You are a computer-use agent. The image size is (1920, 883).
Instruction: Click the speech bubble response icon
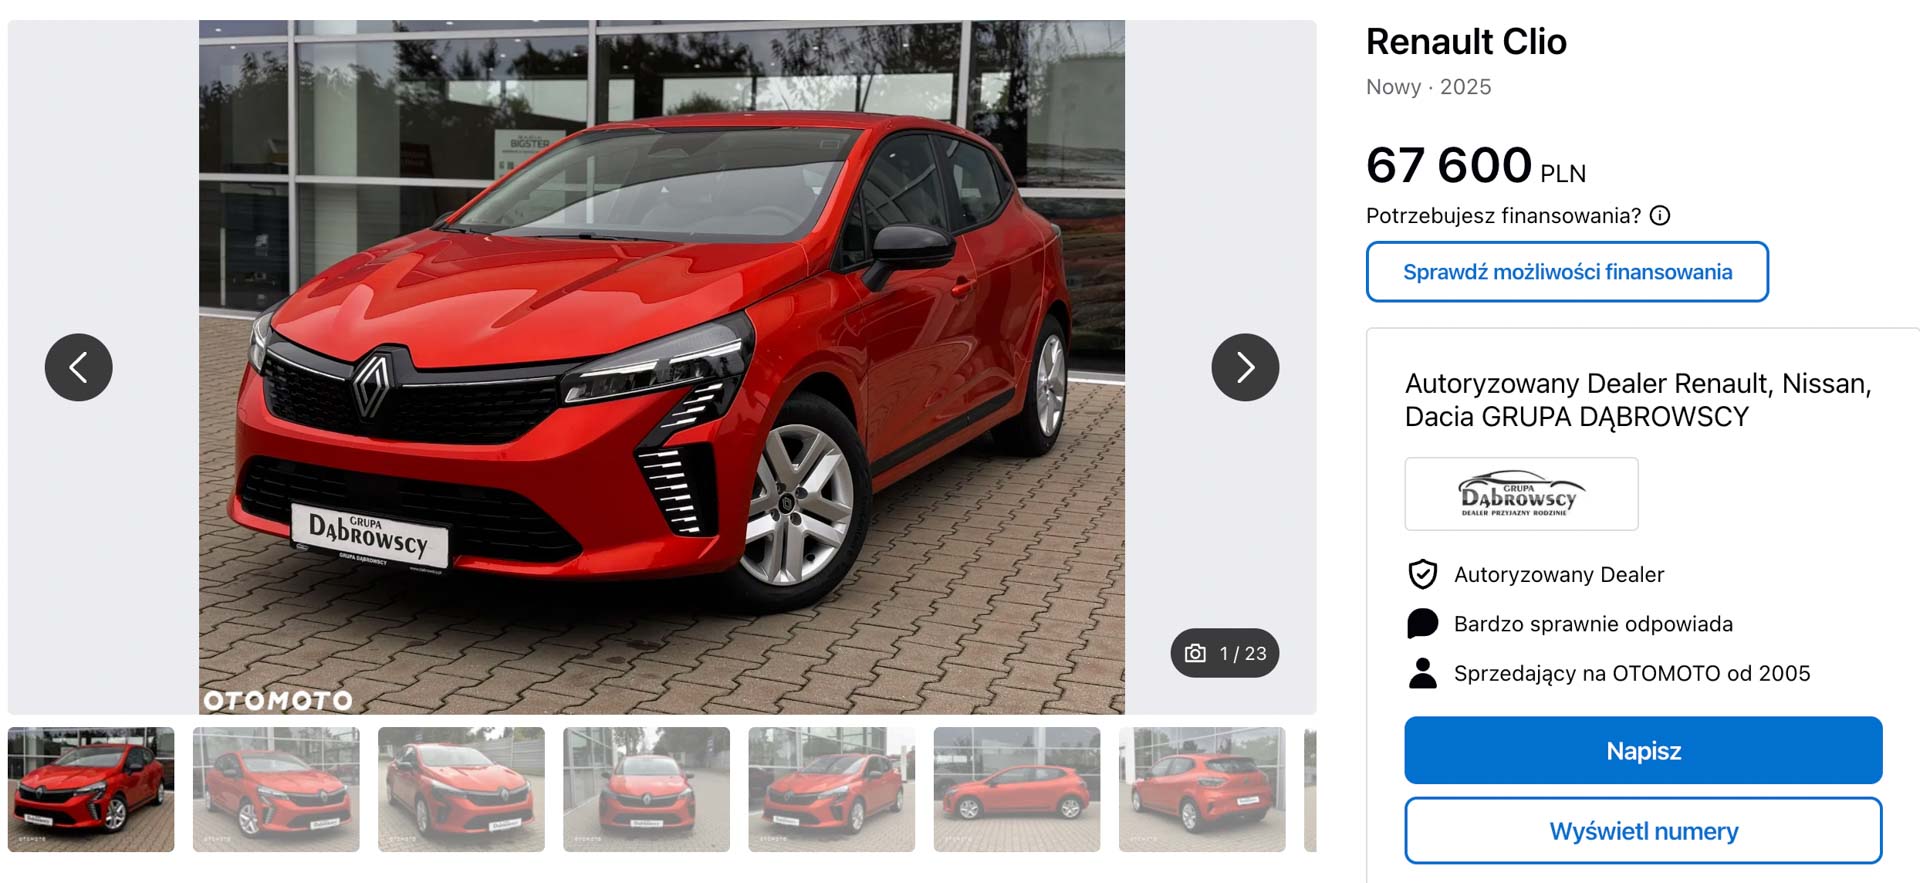coord(1422,623)
